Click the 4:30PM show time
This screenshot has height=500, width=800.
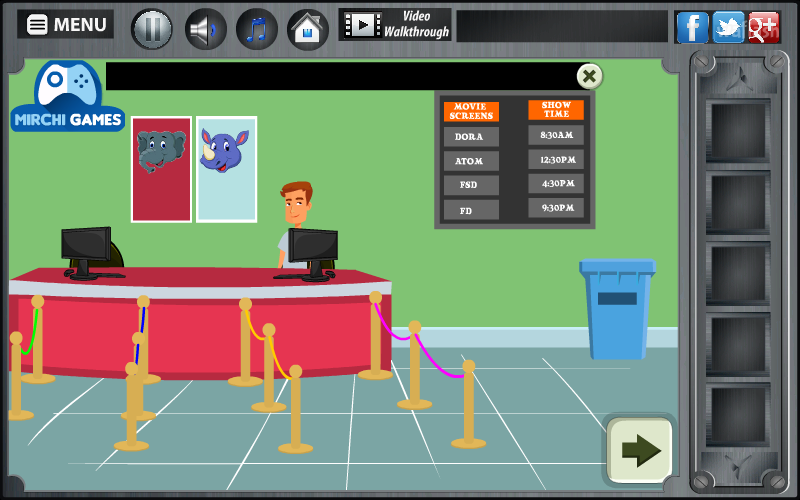tap(556, 183)
